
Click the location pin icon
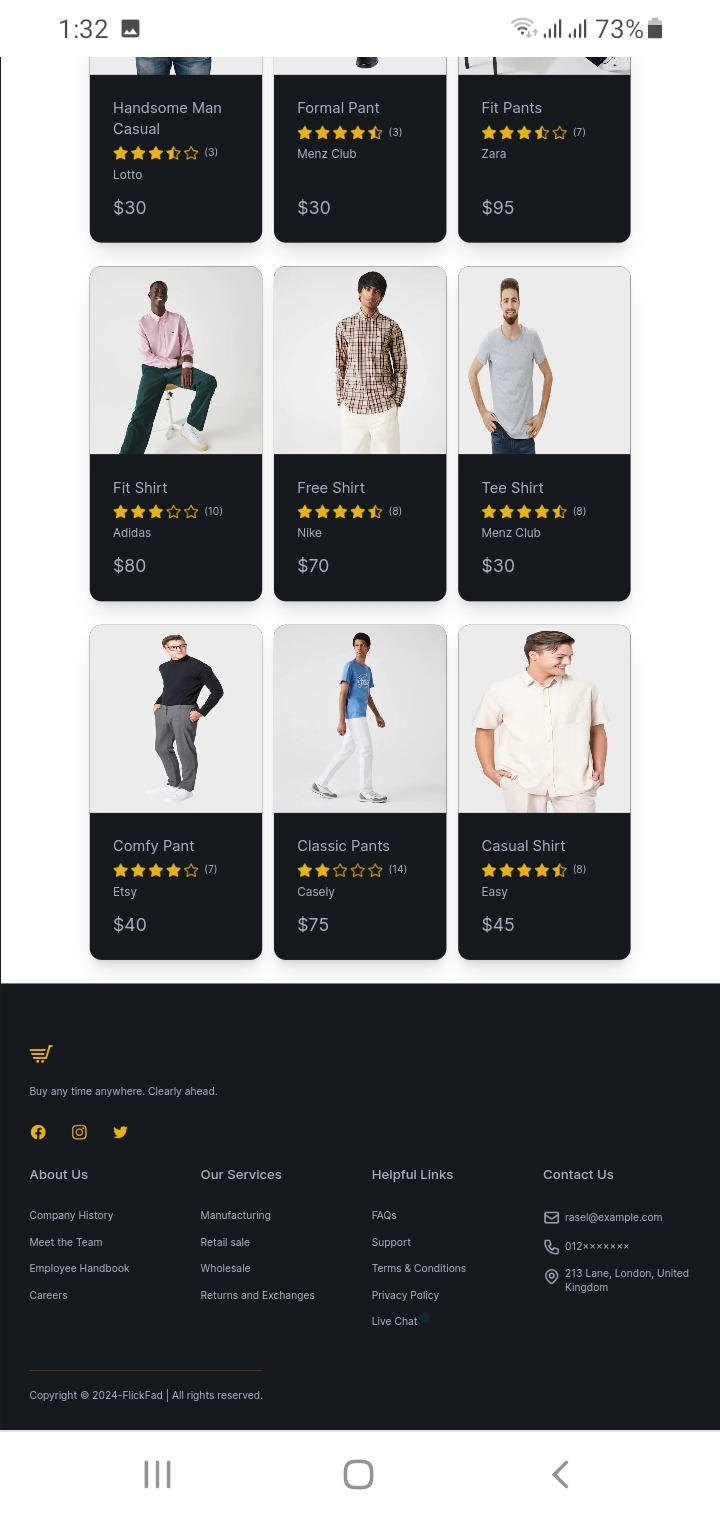[x=551, y=1277]
